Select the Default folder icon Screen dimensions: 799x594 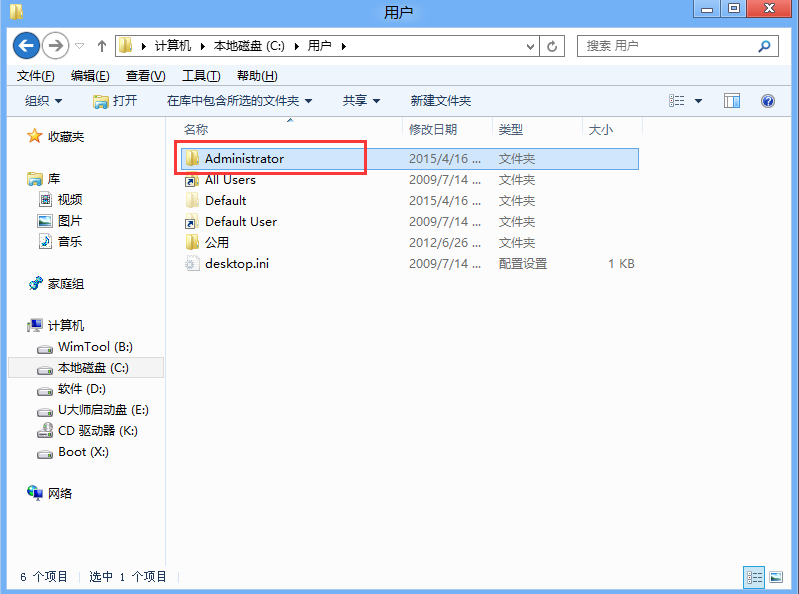[192, 201]
